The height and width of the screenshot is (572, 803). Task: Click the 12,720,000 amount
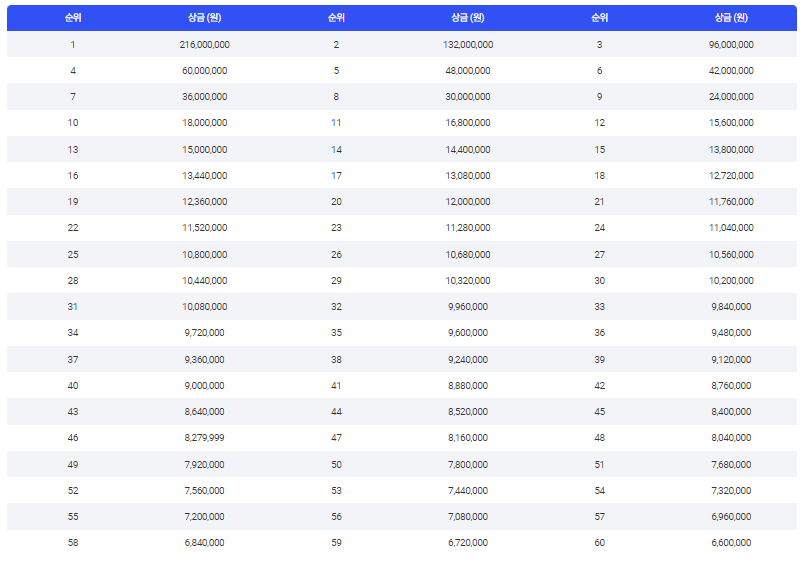[731, 176]
